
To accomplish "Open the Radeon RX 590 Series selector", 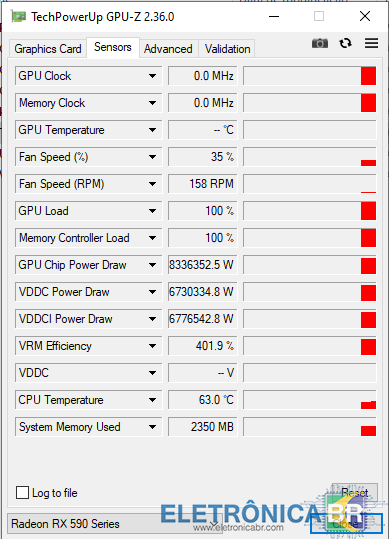I will point(114,524).
